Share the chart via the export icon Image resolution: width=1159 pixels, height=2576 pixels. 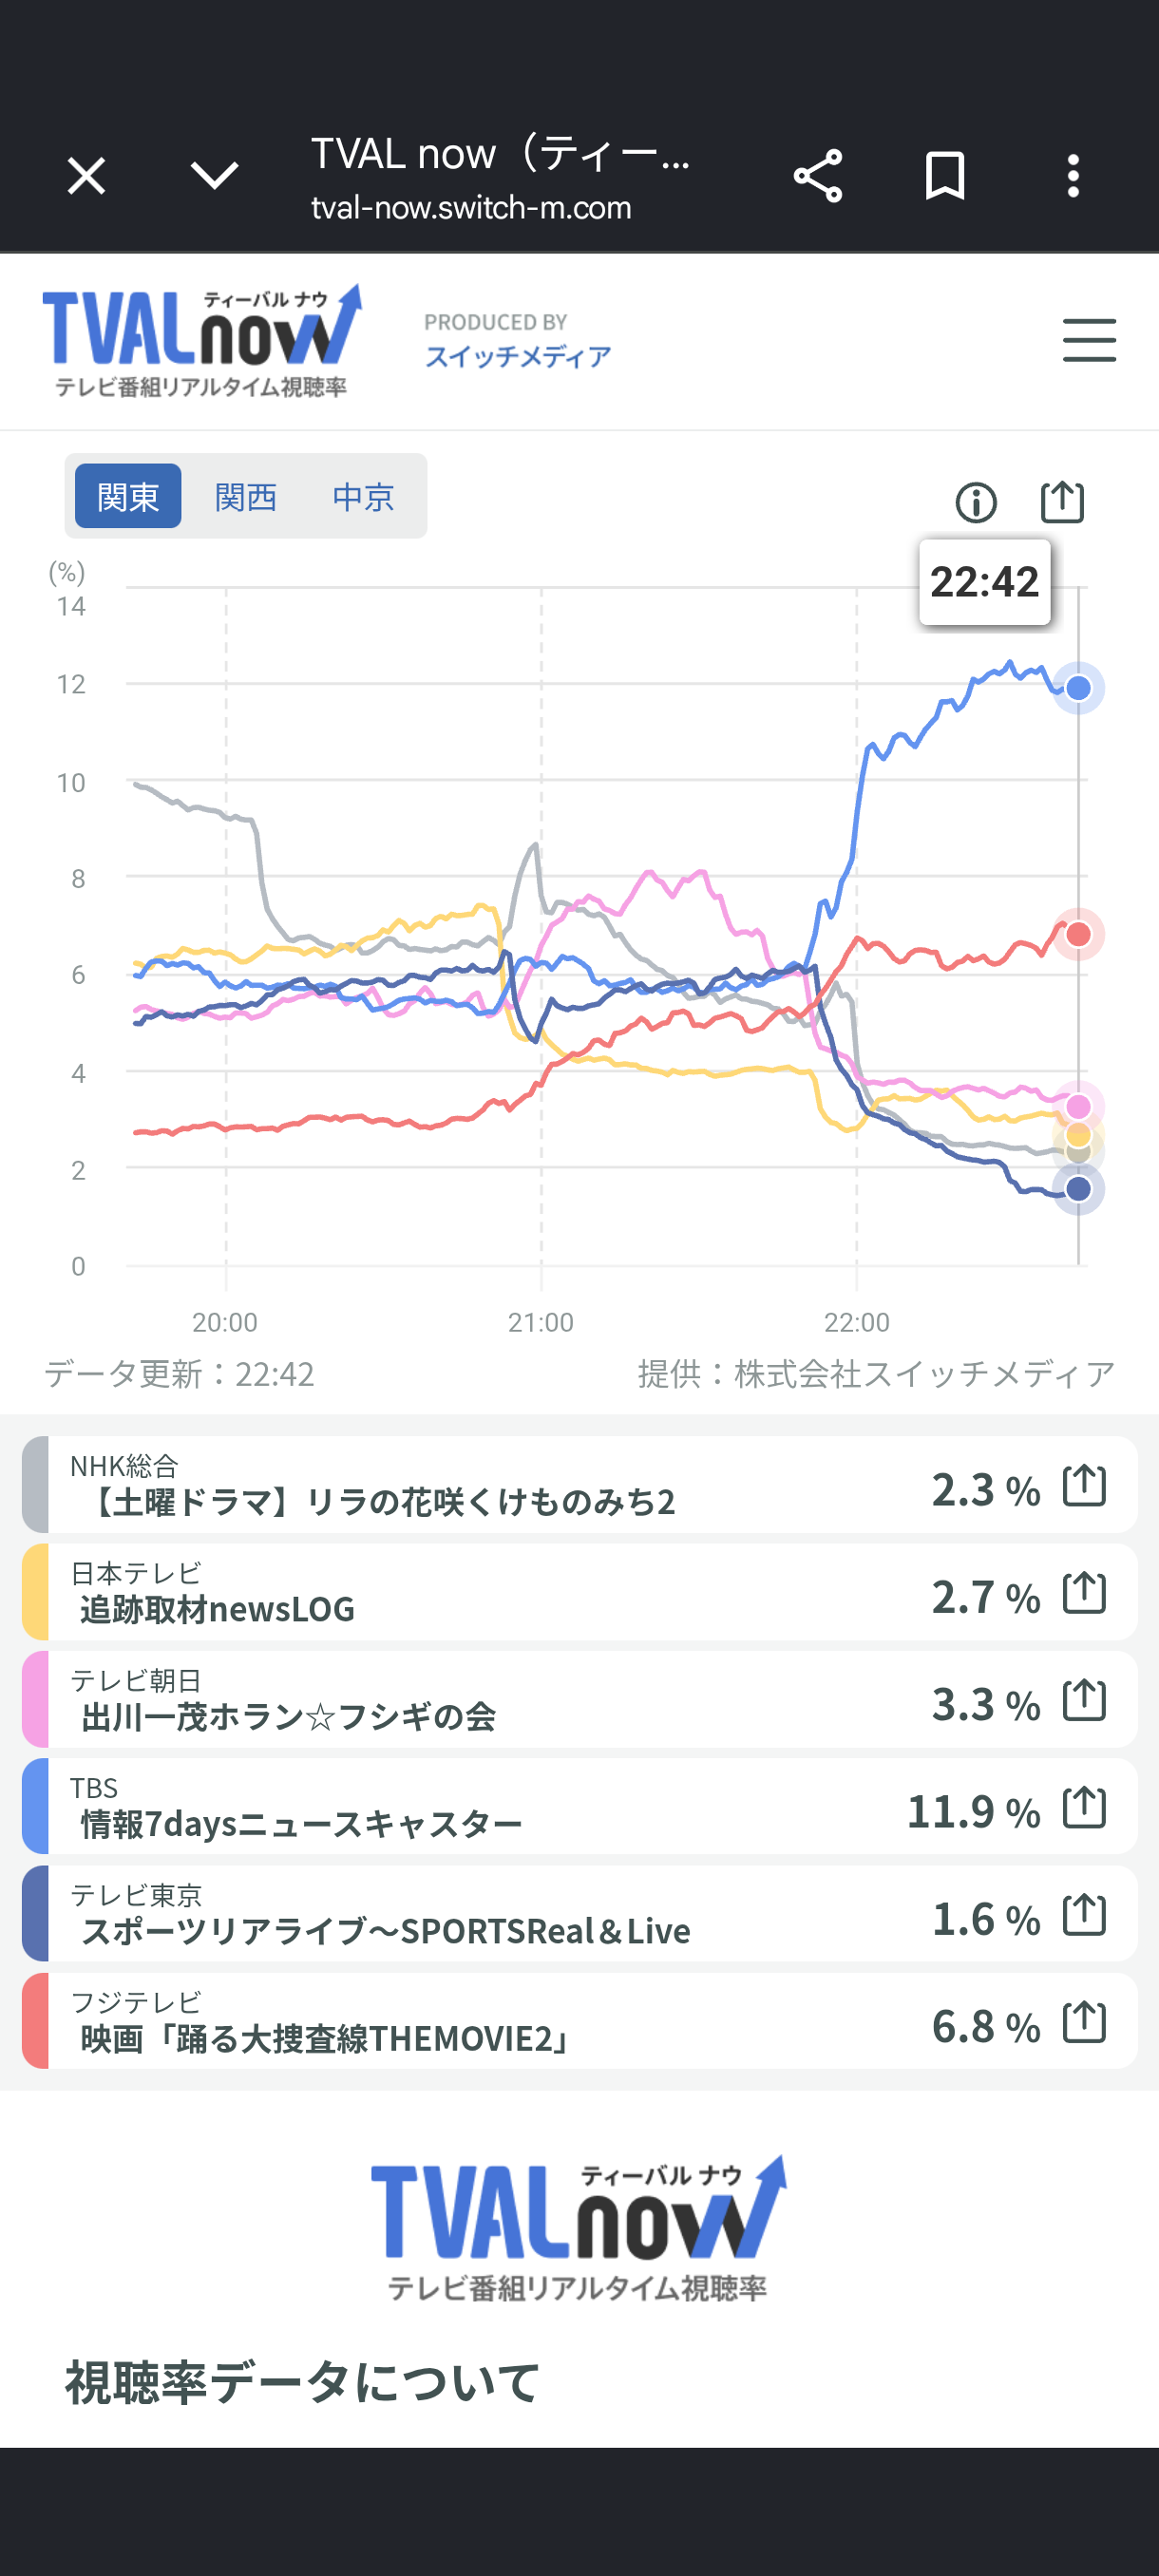1062,501
